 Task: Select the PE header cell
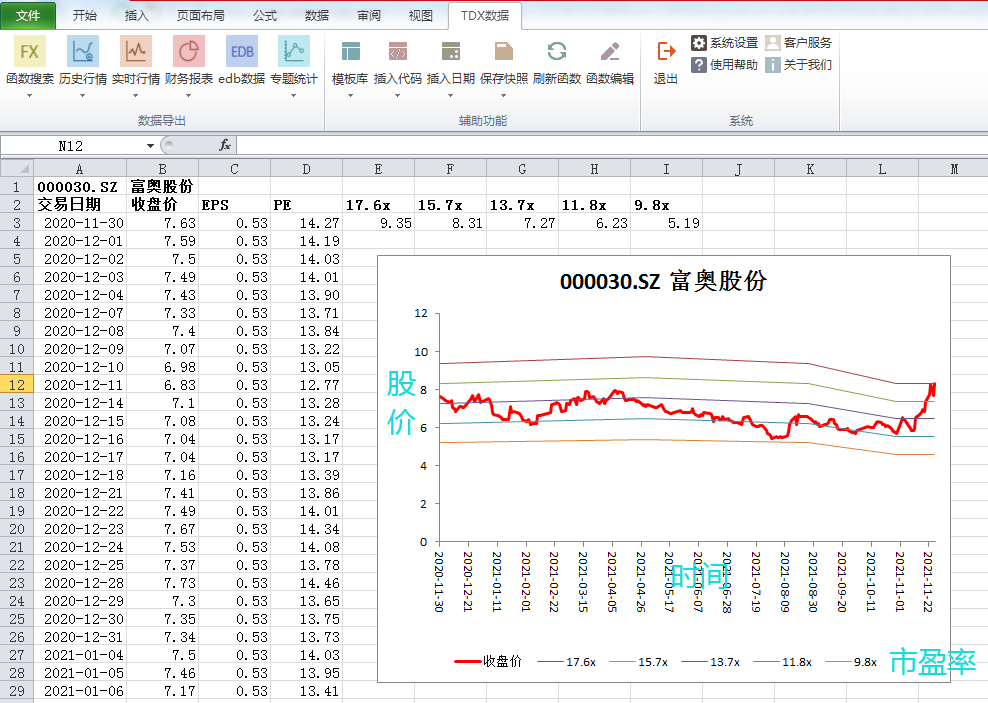(x=306, y=205)
